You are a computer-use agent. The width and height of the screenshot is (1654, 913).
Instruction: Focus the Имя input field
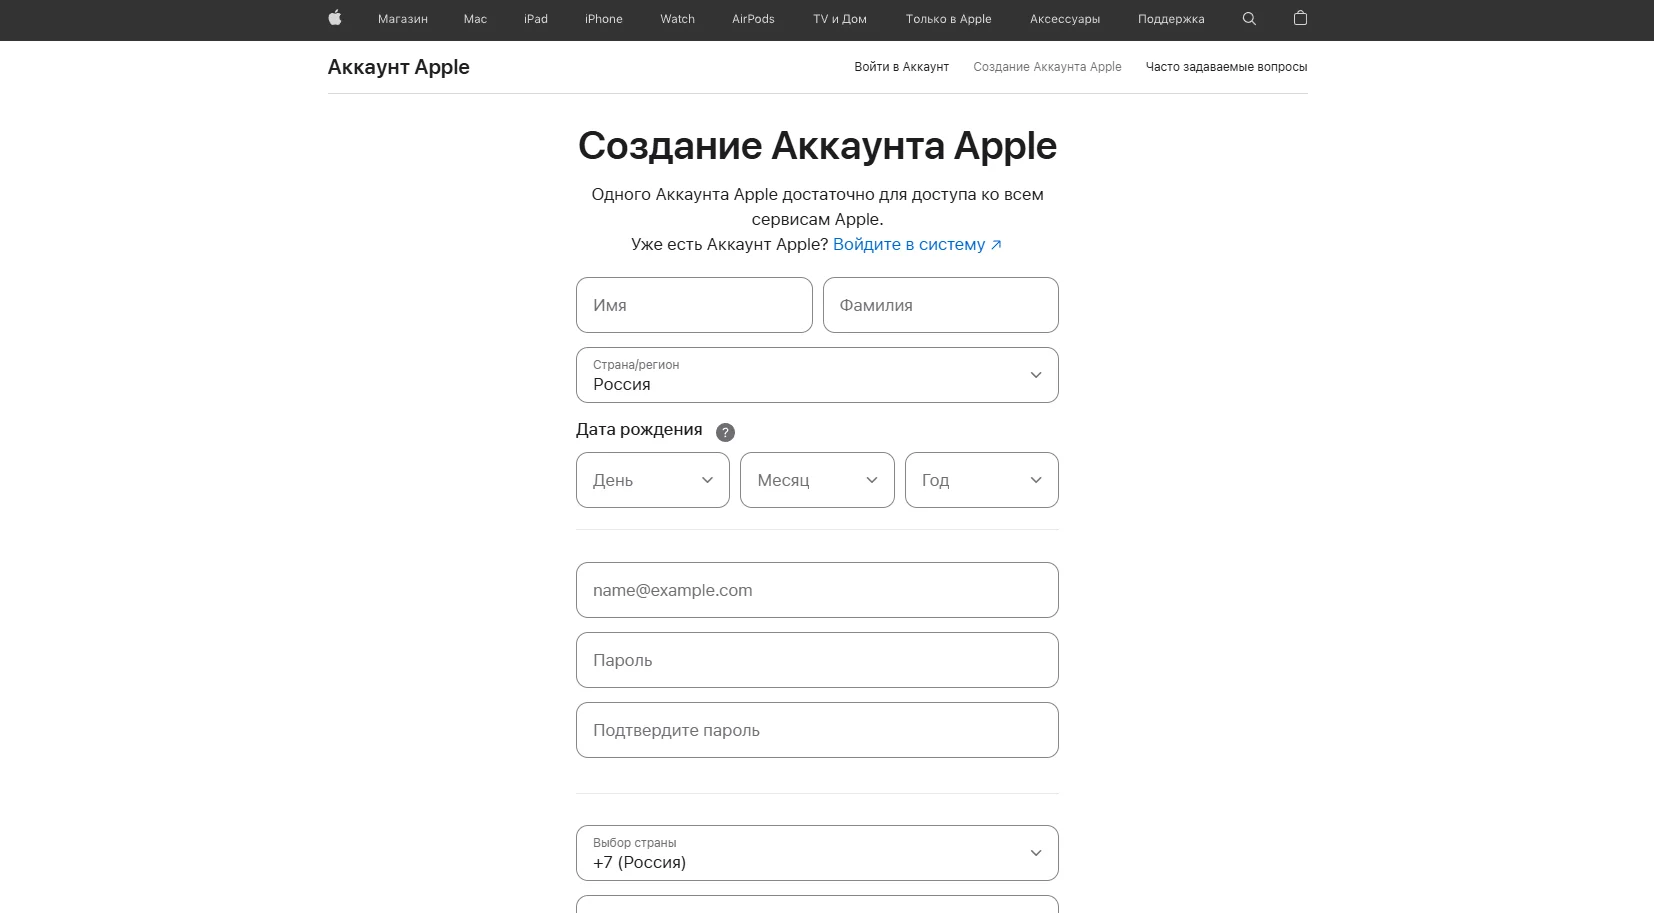click(x=694, y=305)
